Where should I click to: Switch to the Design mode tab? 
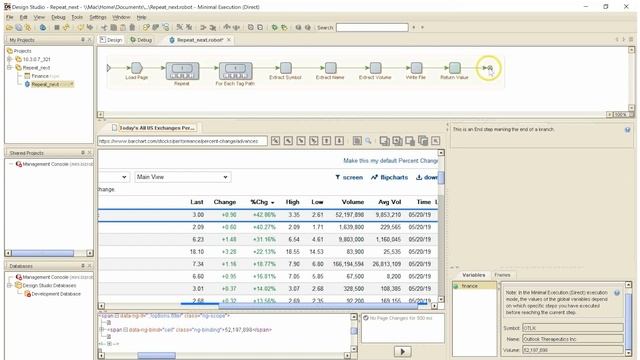[x=111, y=40]
